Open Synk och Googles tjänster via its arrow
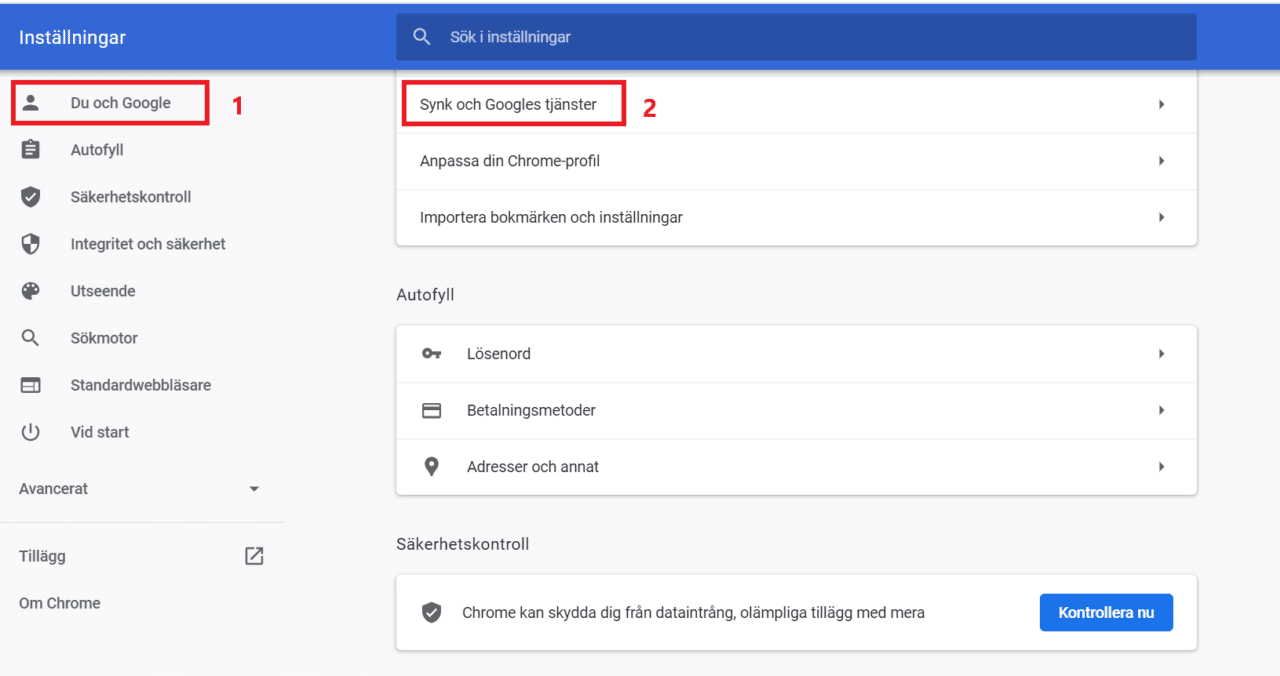This screenshot has height=676, width=1280. tap(1161, 104)
